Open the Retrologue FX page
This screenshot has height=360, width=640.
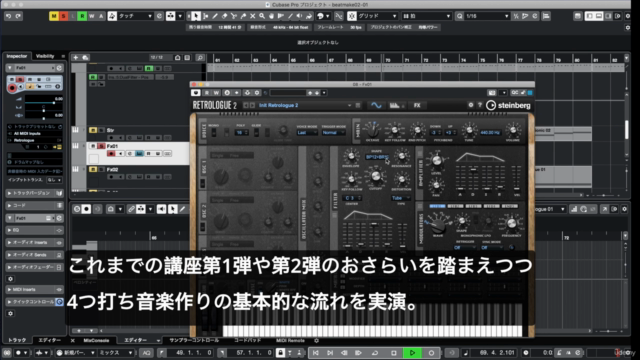(417, 105)
